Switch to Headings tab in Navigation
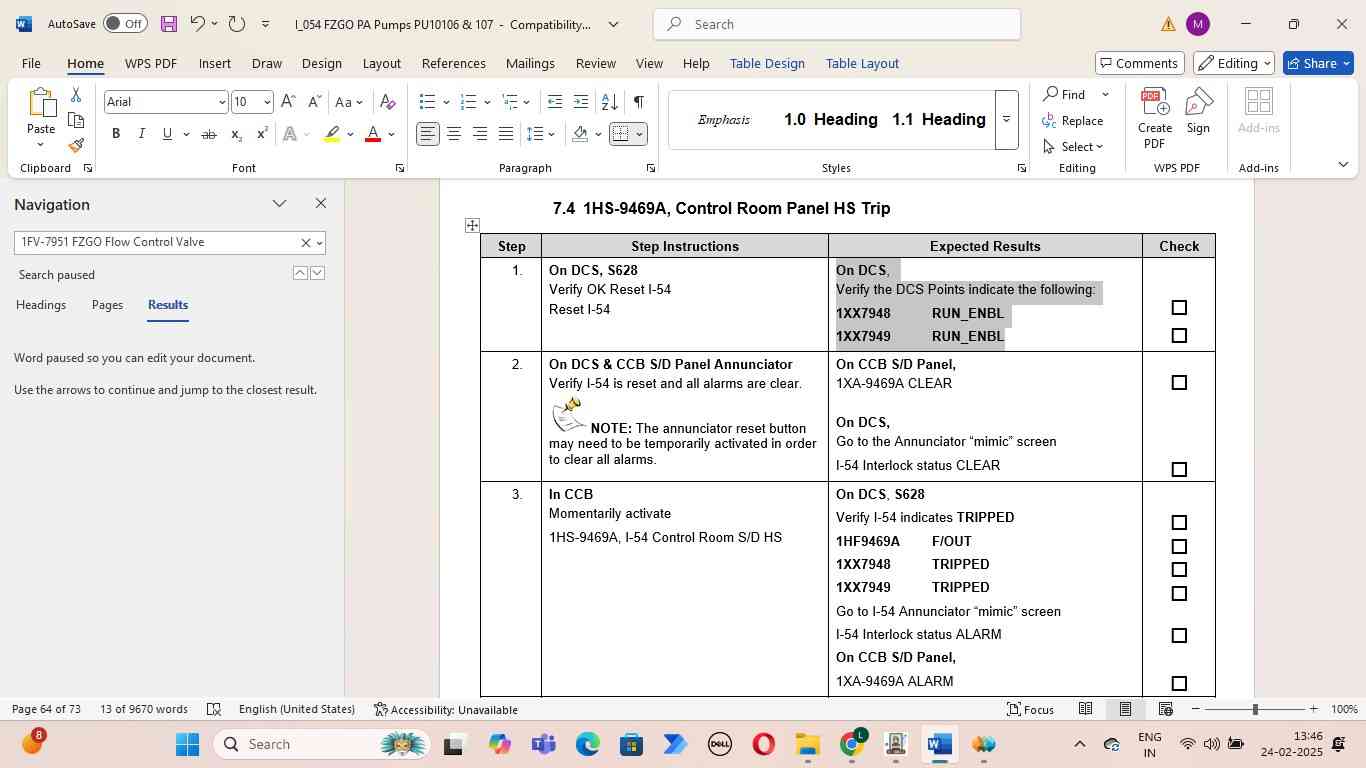1366x768 pixels. click(x=41, y=305)
